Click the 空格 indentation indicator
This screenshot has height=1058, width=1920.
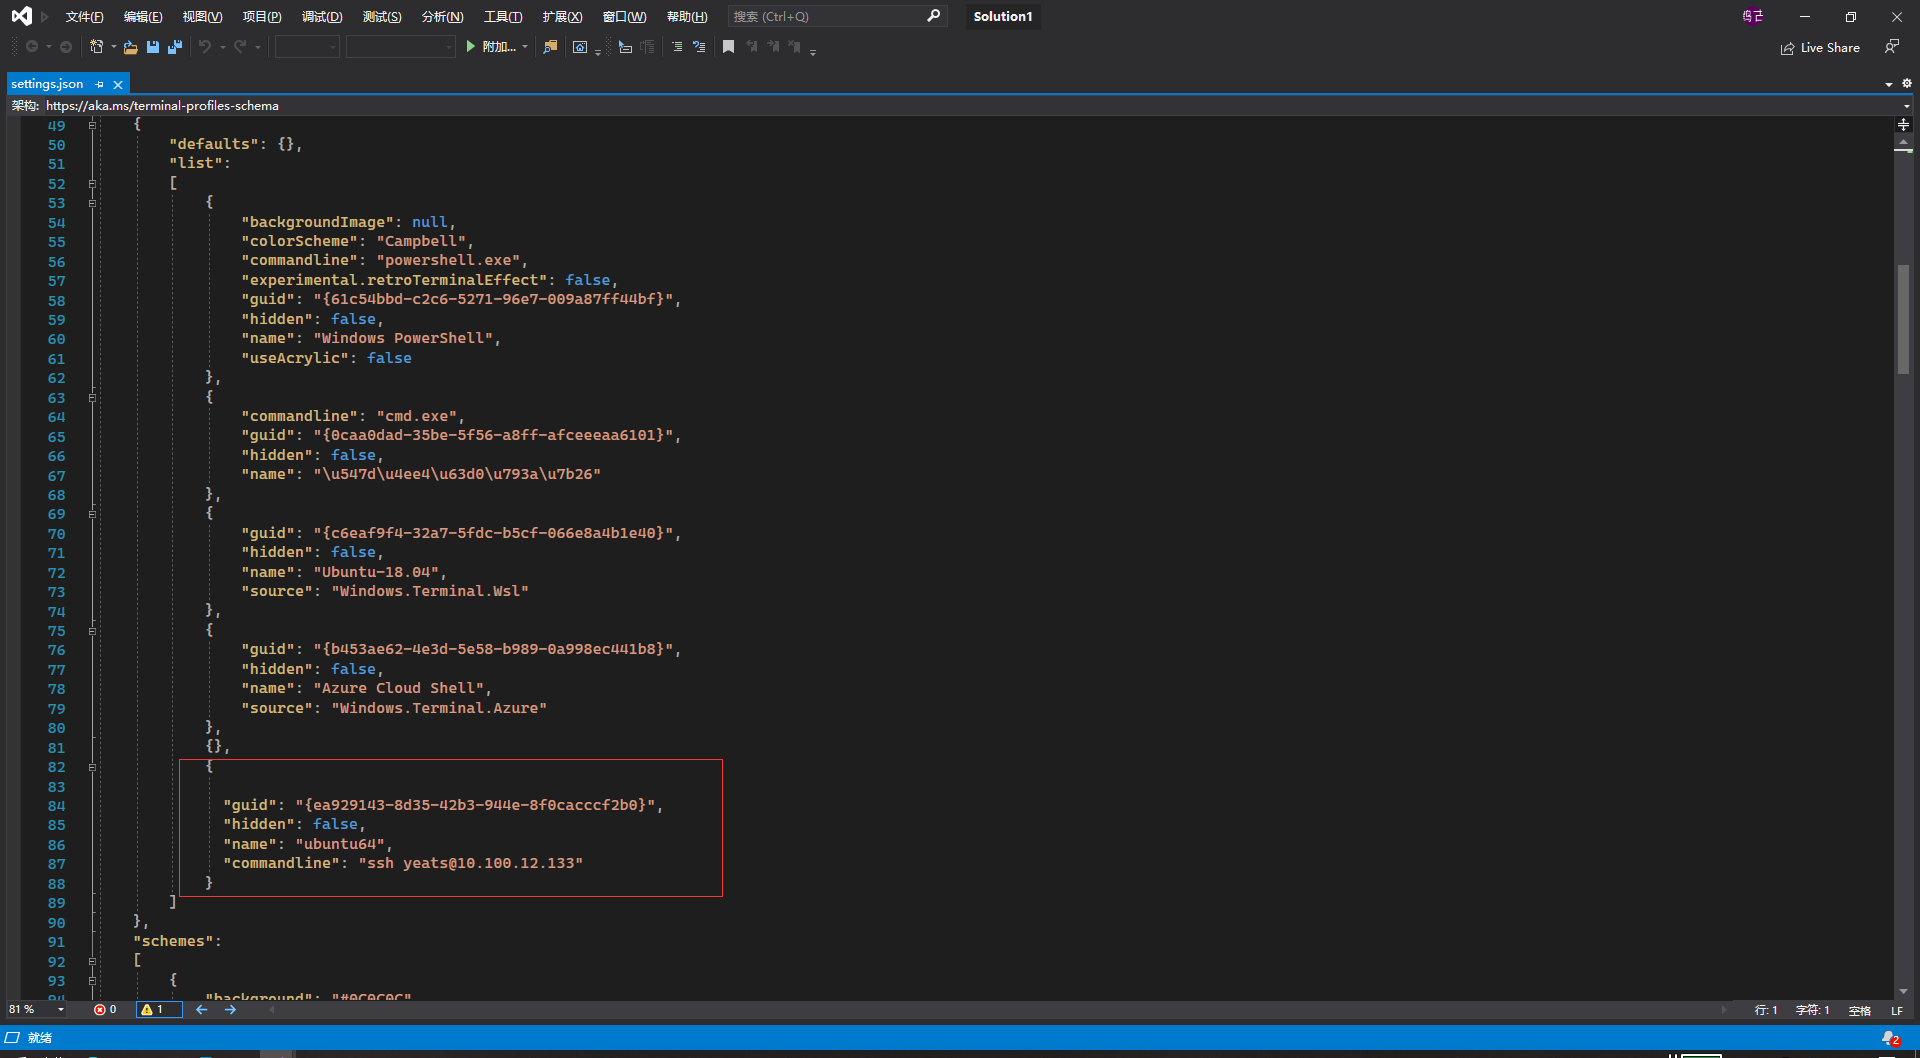1860,1011
